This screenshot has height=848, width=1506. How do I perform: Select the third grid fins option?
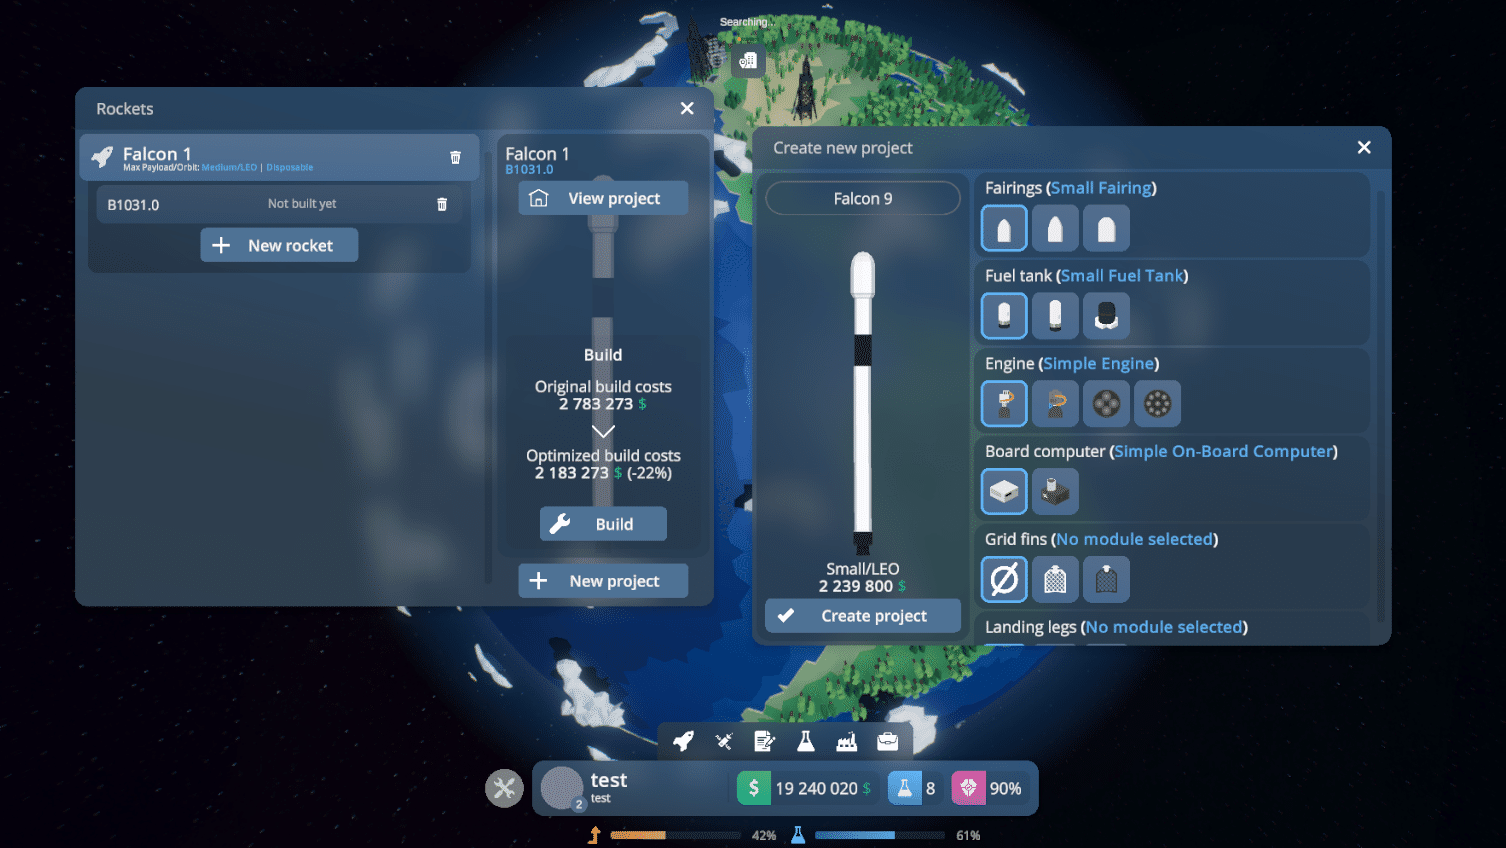point(1106,579)
